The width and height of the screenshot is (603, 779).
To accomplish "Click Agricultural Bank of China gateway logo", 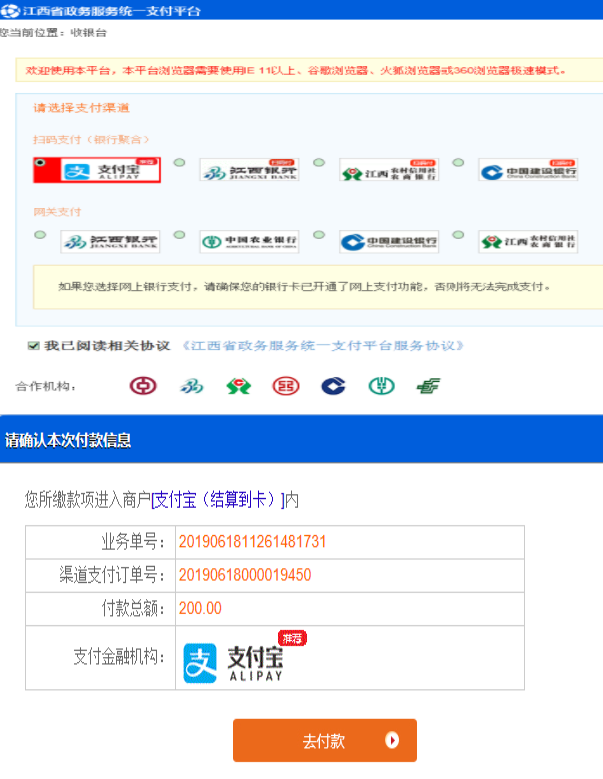I will tap(249, 242).
